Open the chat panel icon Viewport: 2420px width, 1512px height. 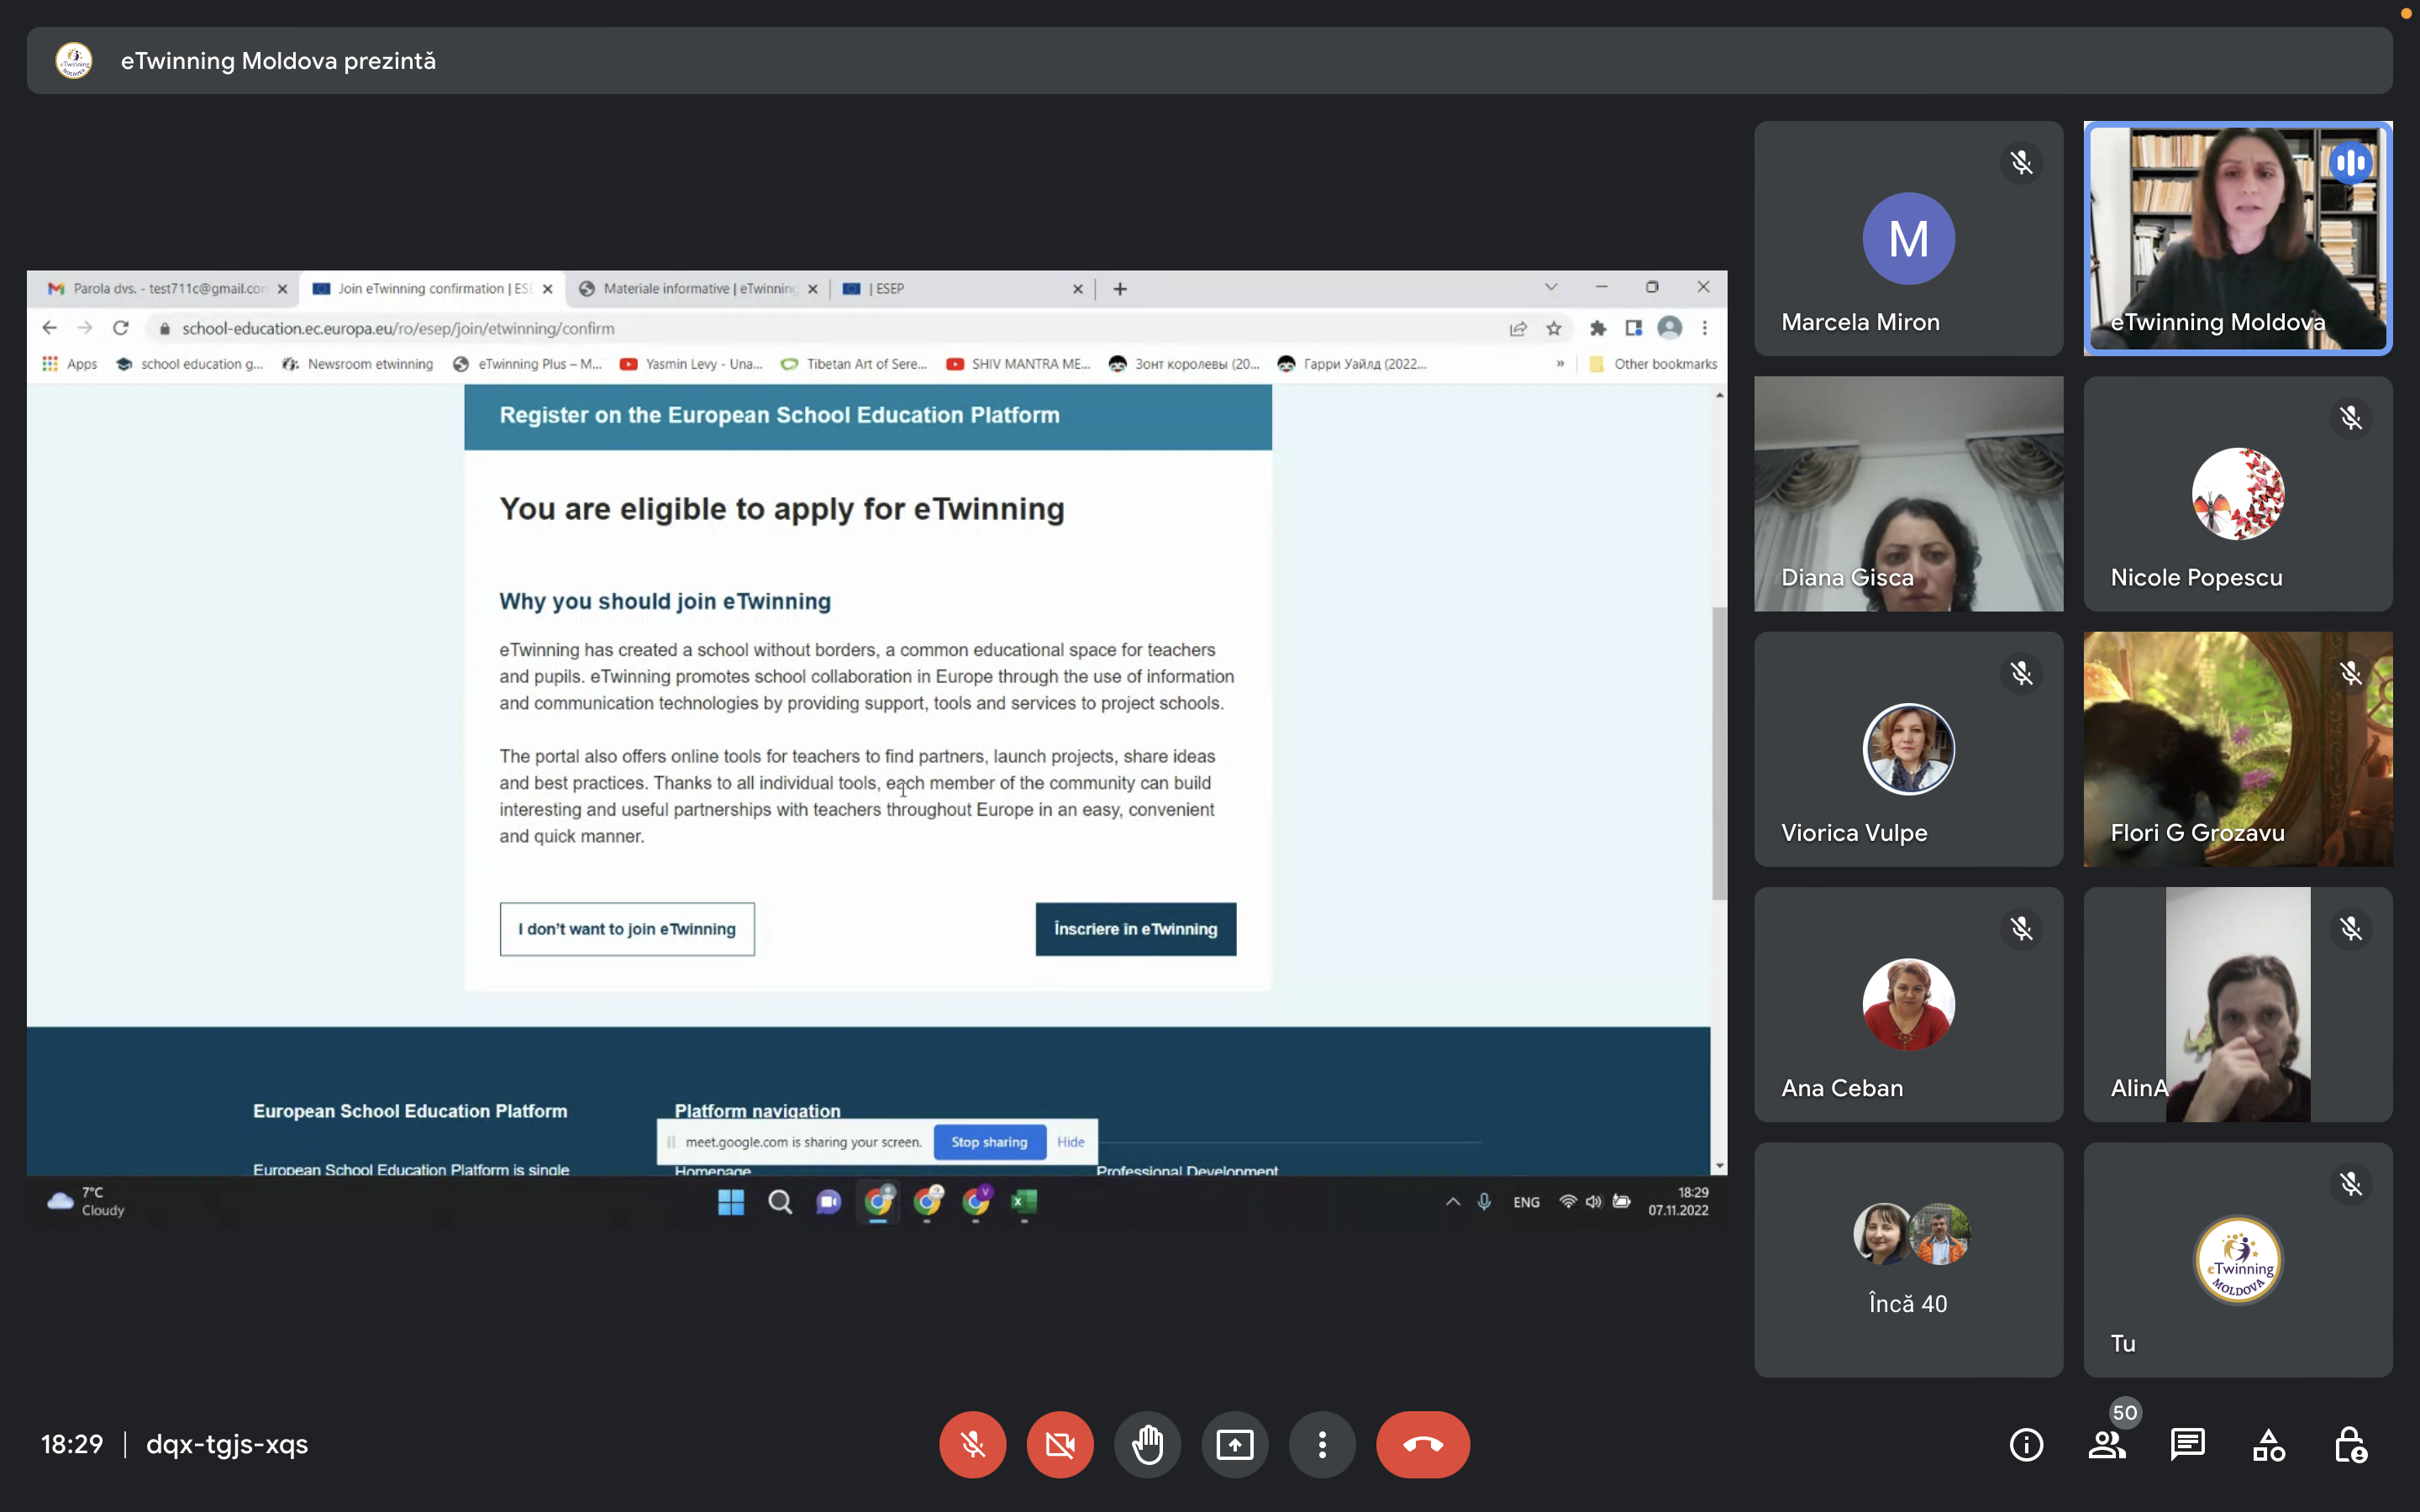(x=2188, y=1444)
